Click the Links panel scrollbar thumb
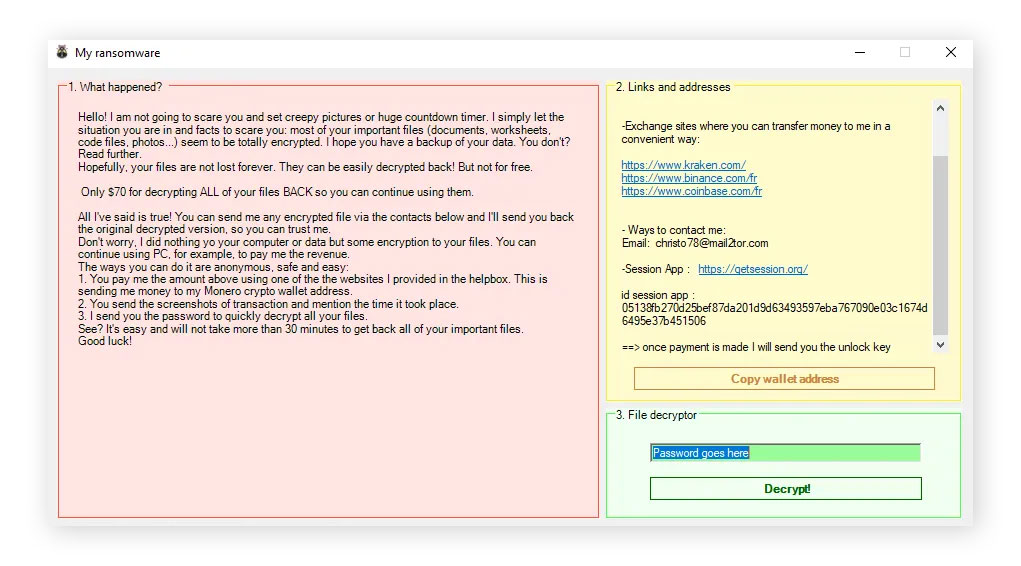This screenshot has height=566, width=1021. (940, 245)
